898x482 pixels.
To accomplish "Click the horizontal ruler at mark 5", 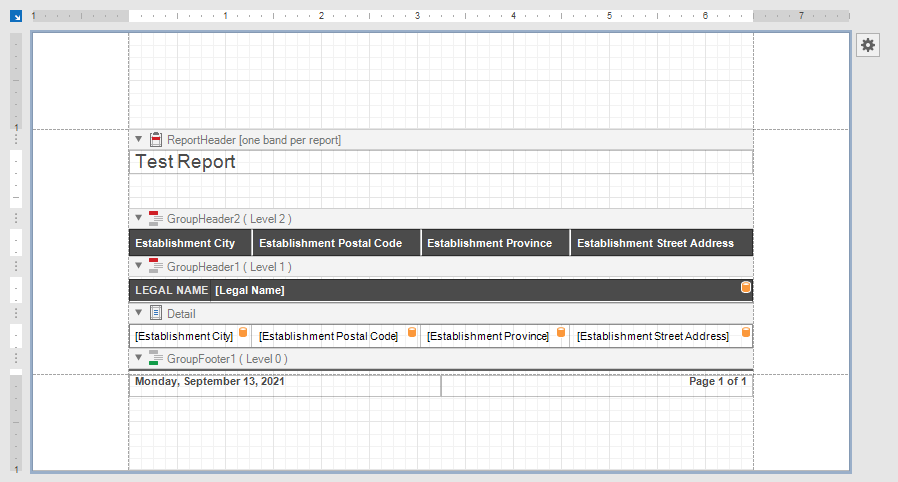I will coord(609,16).
